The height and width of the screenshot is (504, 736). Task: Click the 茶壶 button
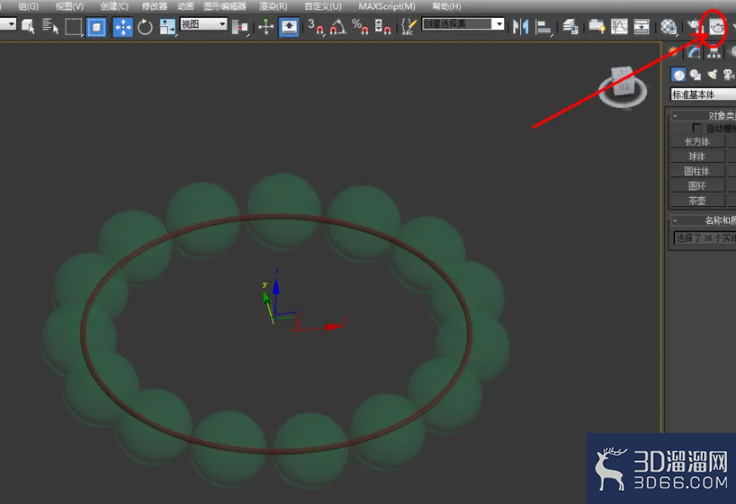point(697,200)
